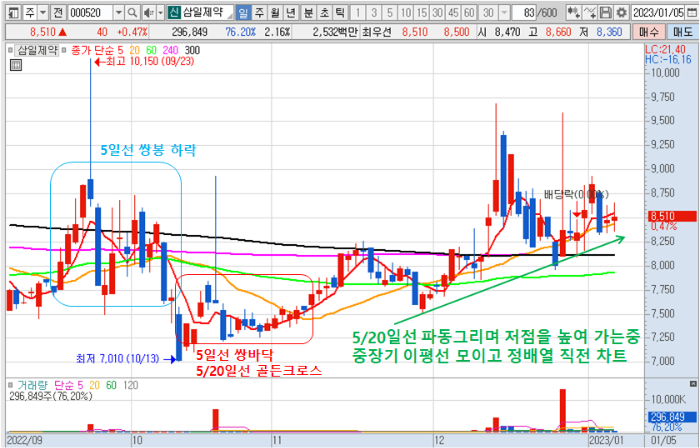Image resolution: width=700 pixels, height=448 pixels.
Task: Click the speaker sound alert icon
Action: pos(149,12)
